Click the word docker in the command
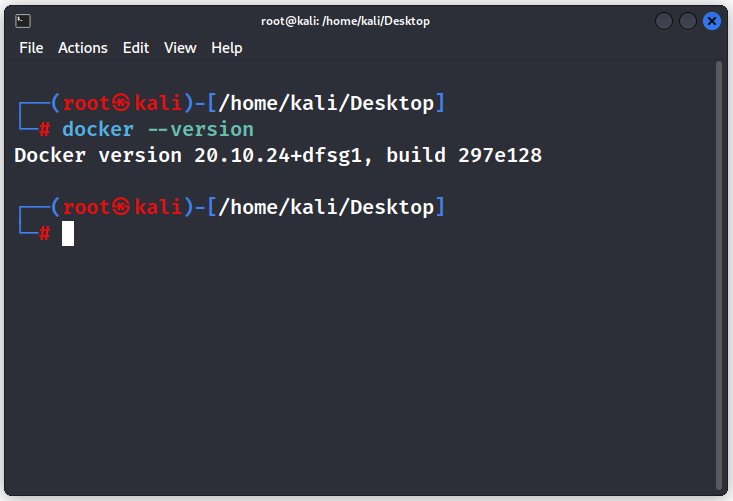This screenshot has width=733, height=501. (x=98, y=129)
